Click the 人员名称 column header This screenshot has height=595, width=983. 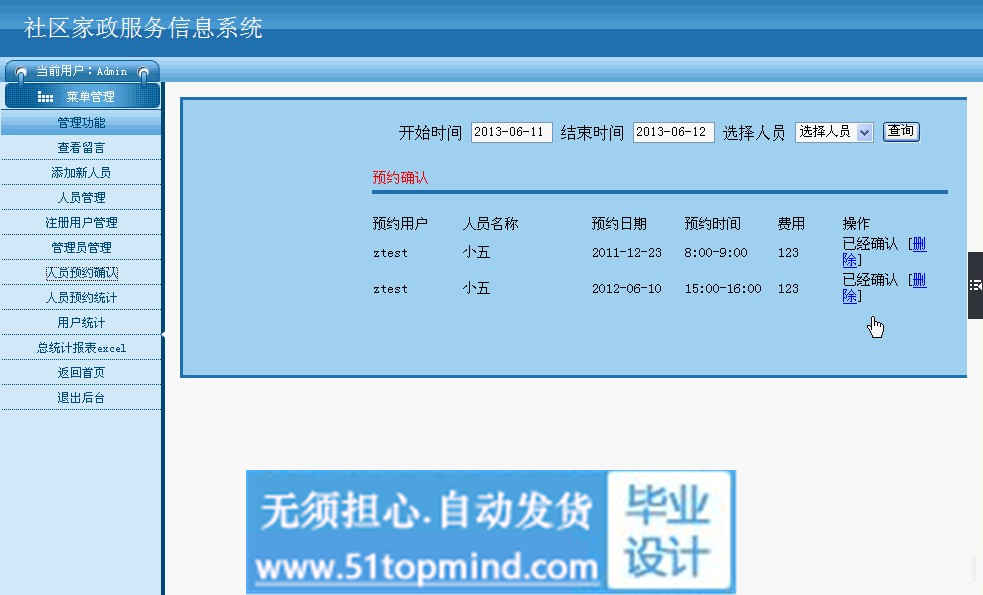click(x=490, y=224)
